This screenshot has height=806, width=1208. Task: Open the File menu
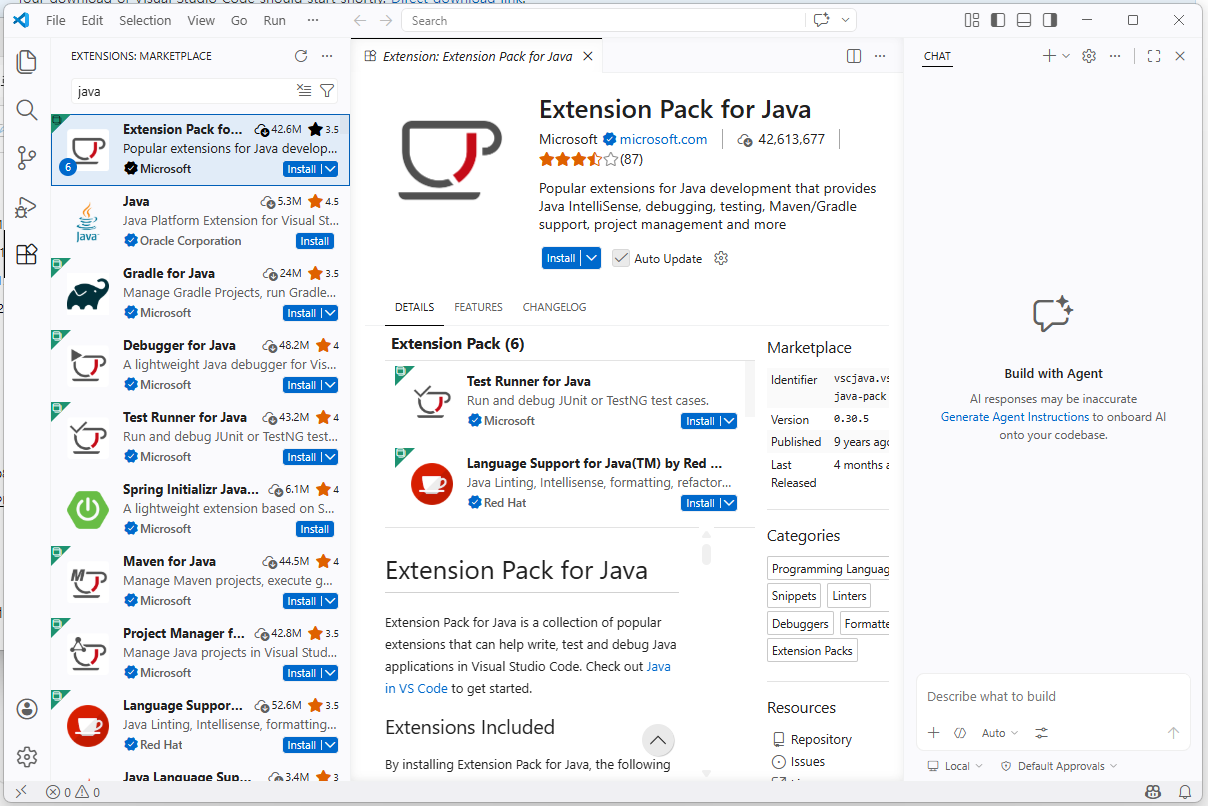tap(56, 20)
